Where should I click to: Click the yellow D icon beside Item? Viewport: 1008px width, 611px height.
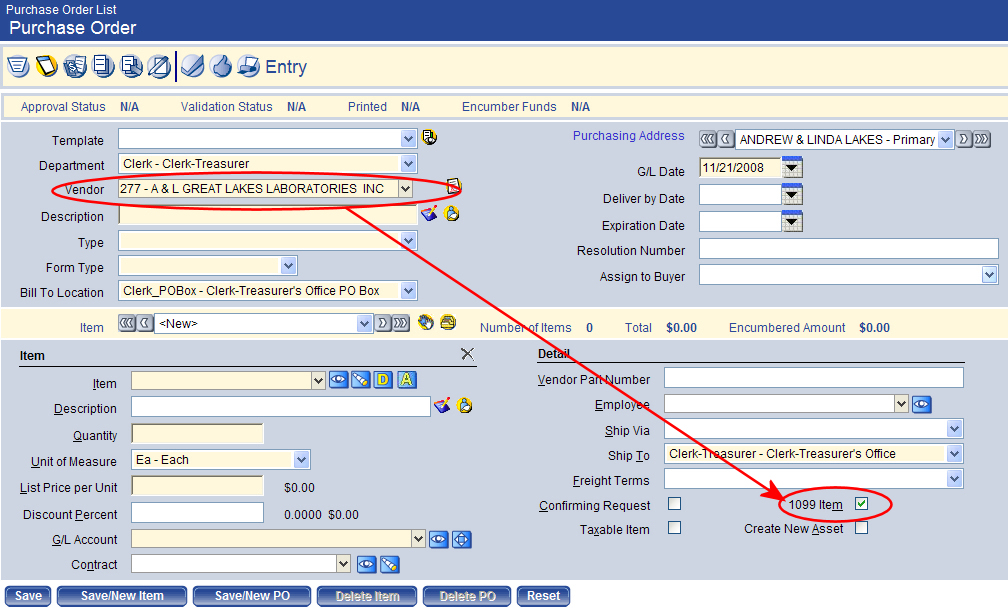[x=383, y=380]
